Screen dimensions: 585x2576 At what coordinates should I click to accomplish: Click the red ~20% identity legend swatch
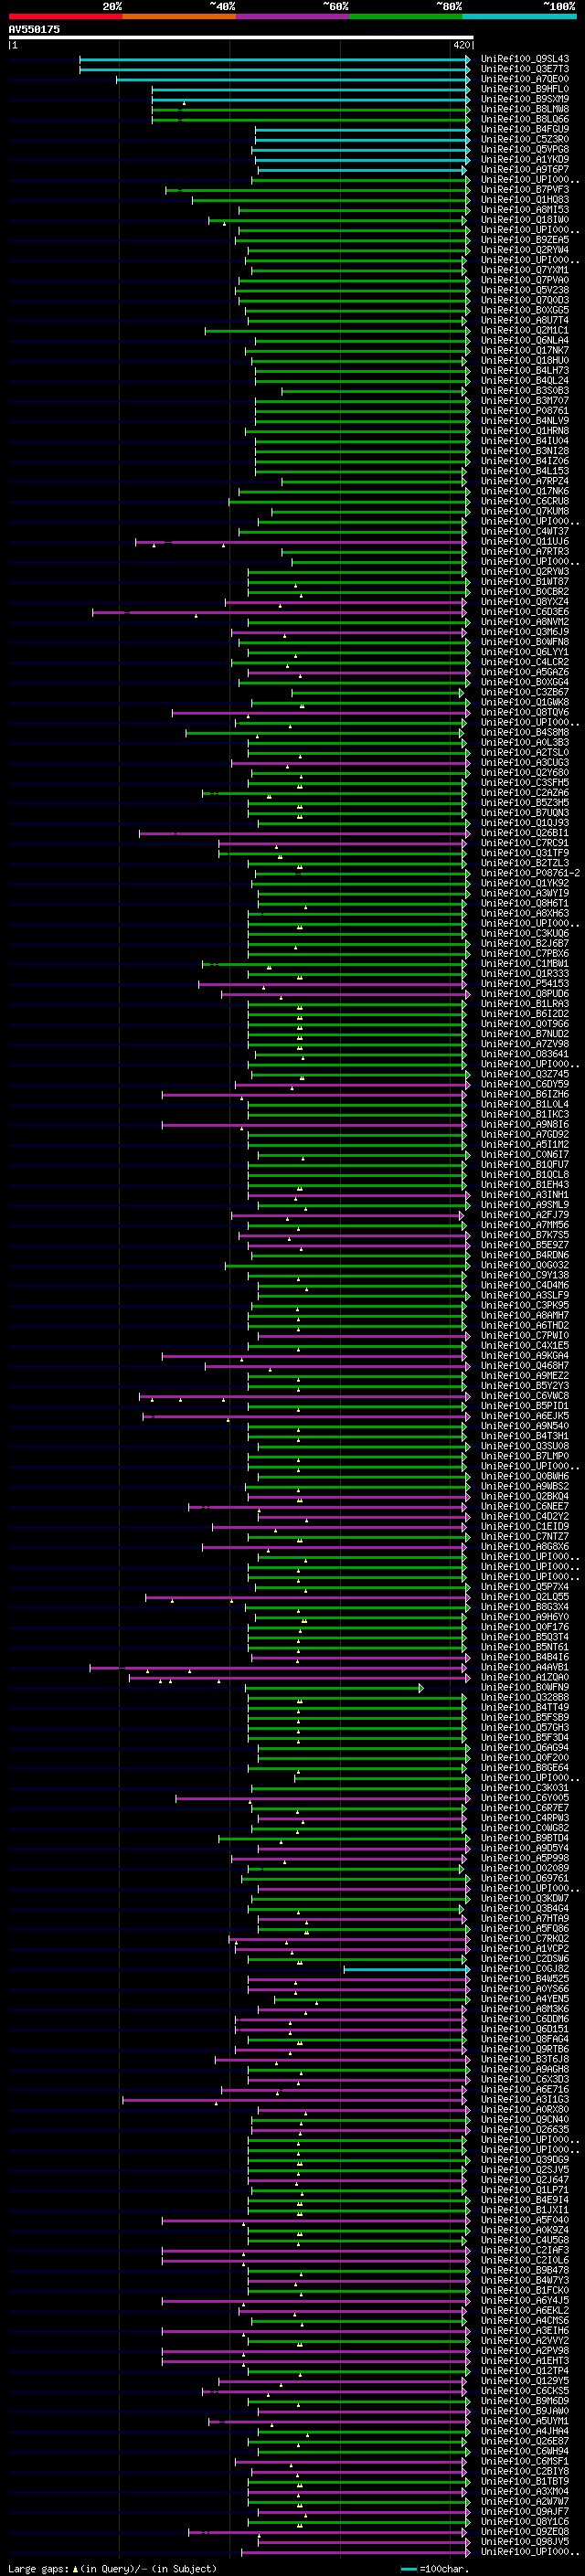click(x=65, y=16)
